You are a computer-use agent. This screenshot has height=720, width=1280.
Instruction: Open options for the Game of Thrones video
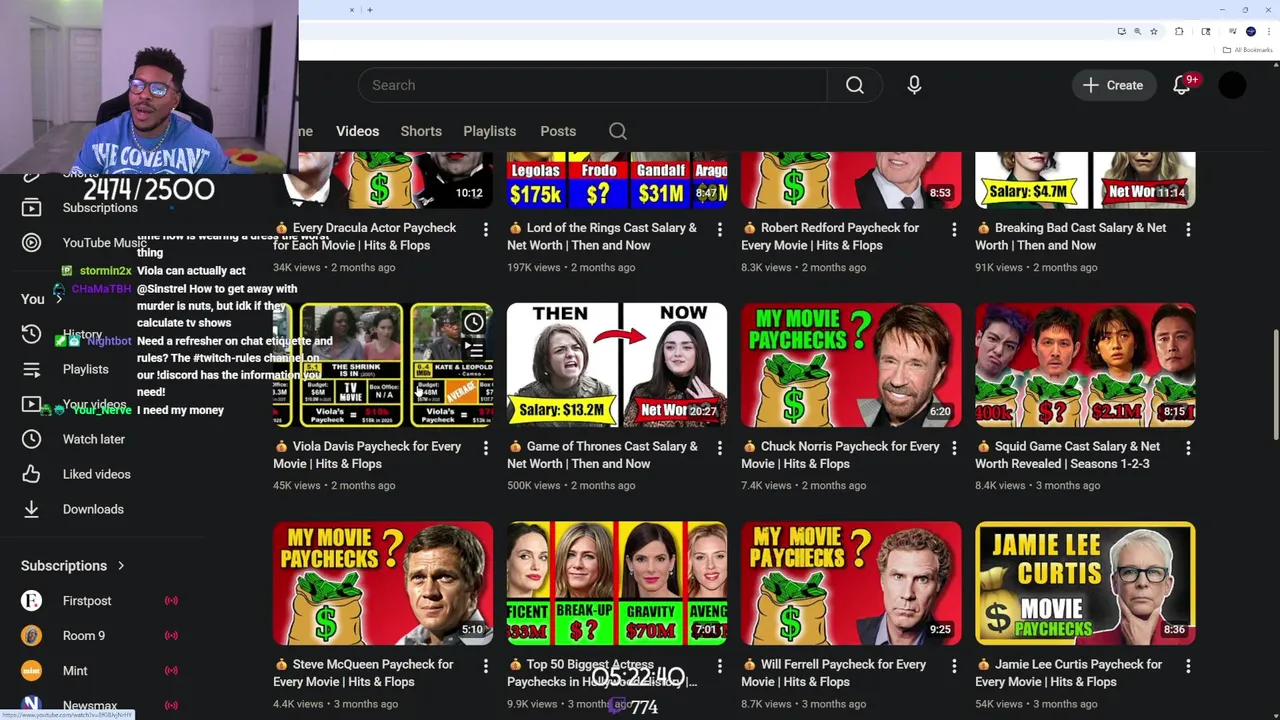(720, 448)
